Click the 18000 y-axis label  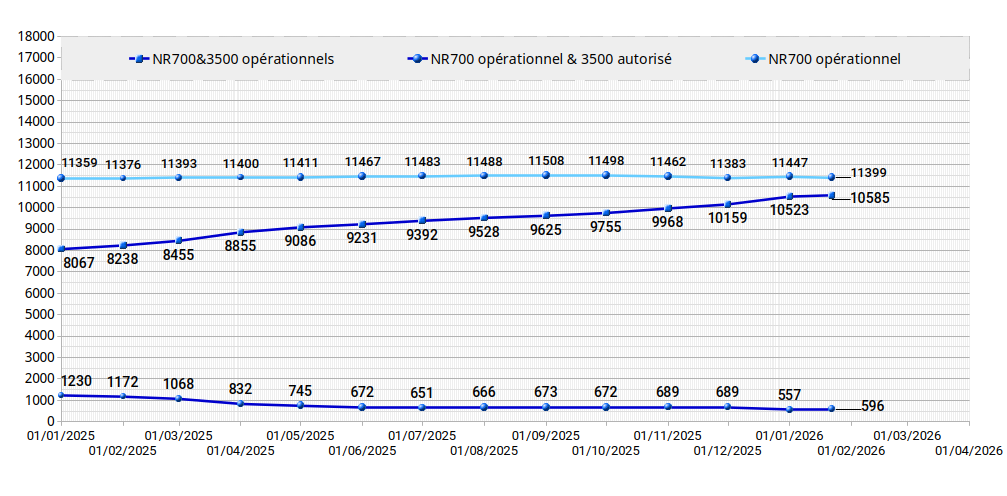pos(36,36)
